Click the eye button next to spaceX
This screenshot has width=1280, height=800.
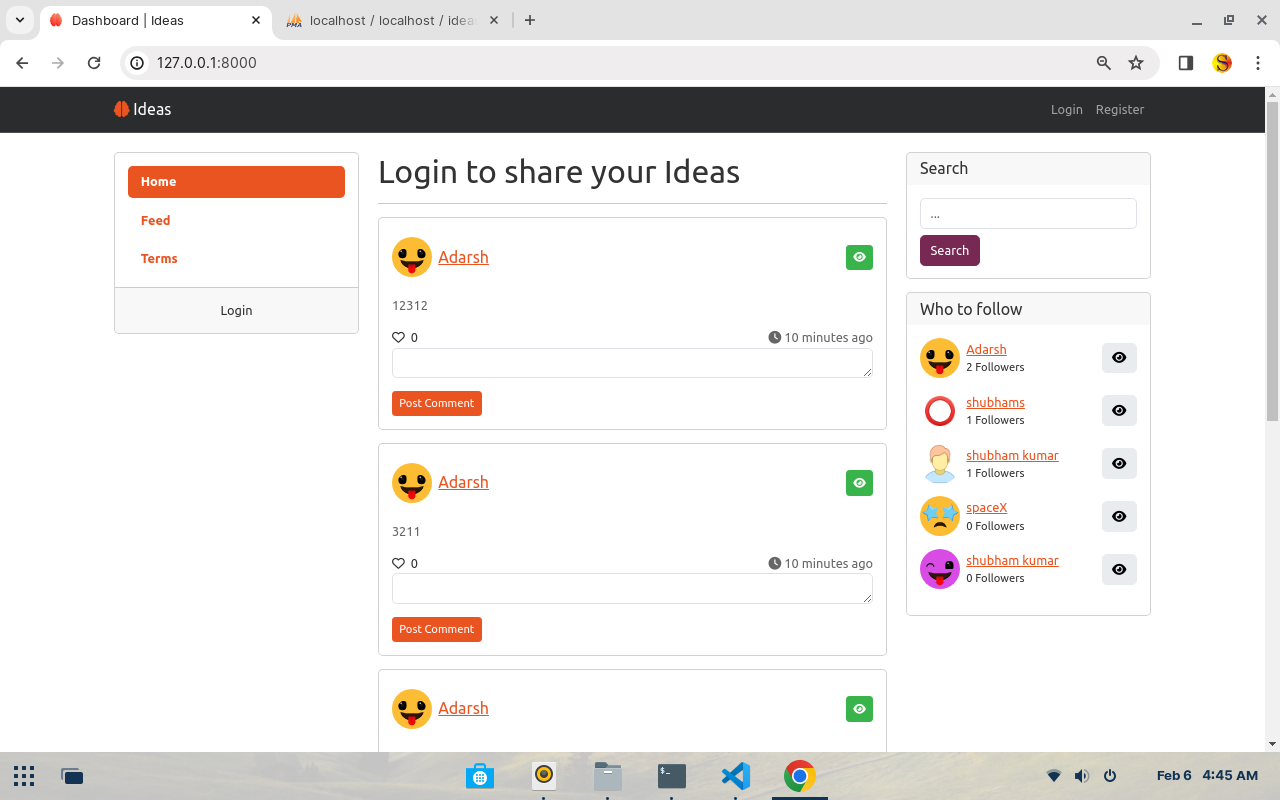pos(1119,516)
